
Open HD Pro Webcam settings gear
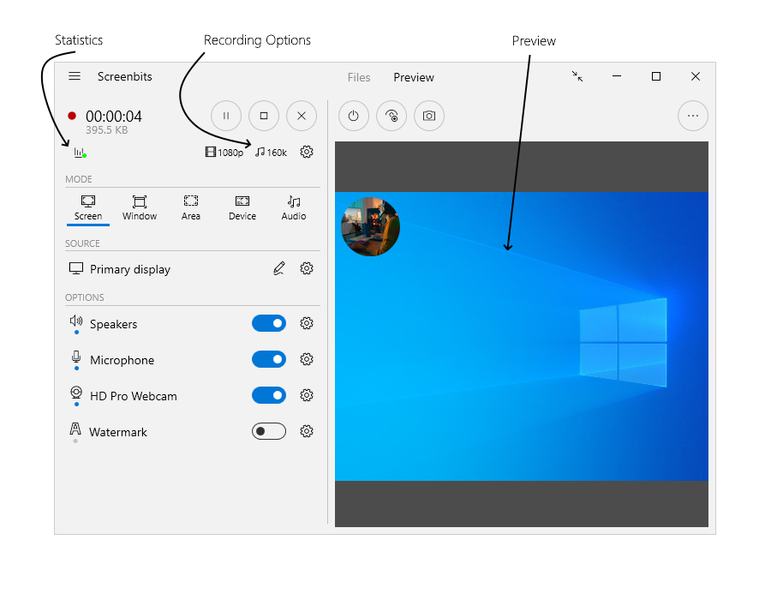click(x=306, y=395)
